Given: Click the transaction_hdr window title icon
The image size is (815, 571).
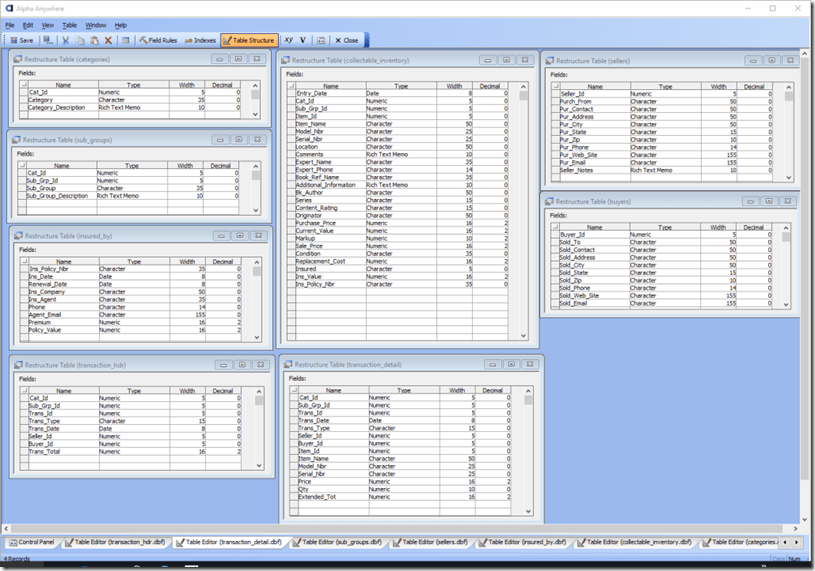Looking at the screenshot, I should 18,365.
